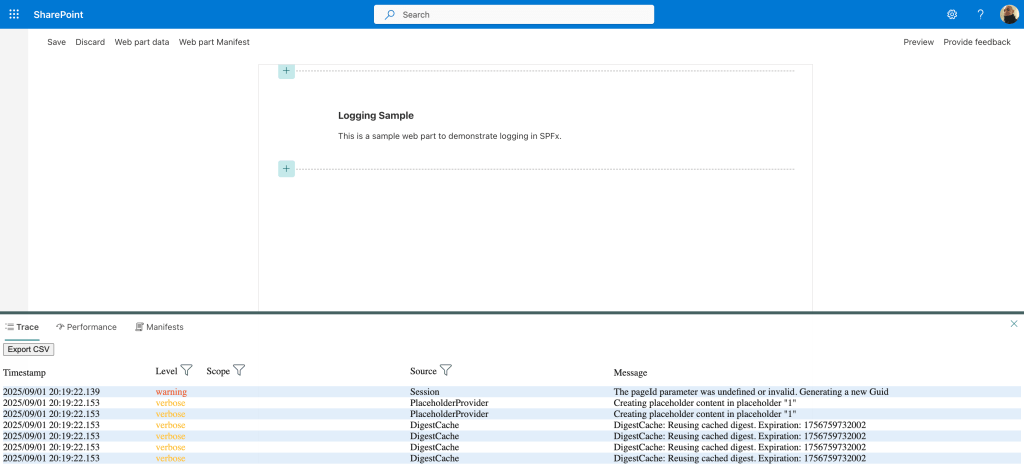This screenshot has width=1024, height=464.
Task: Open the SharePoint app launcher waffle
Action: 14,14
